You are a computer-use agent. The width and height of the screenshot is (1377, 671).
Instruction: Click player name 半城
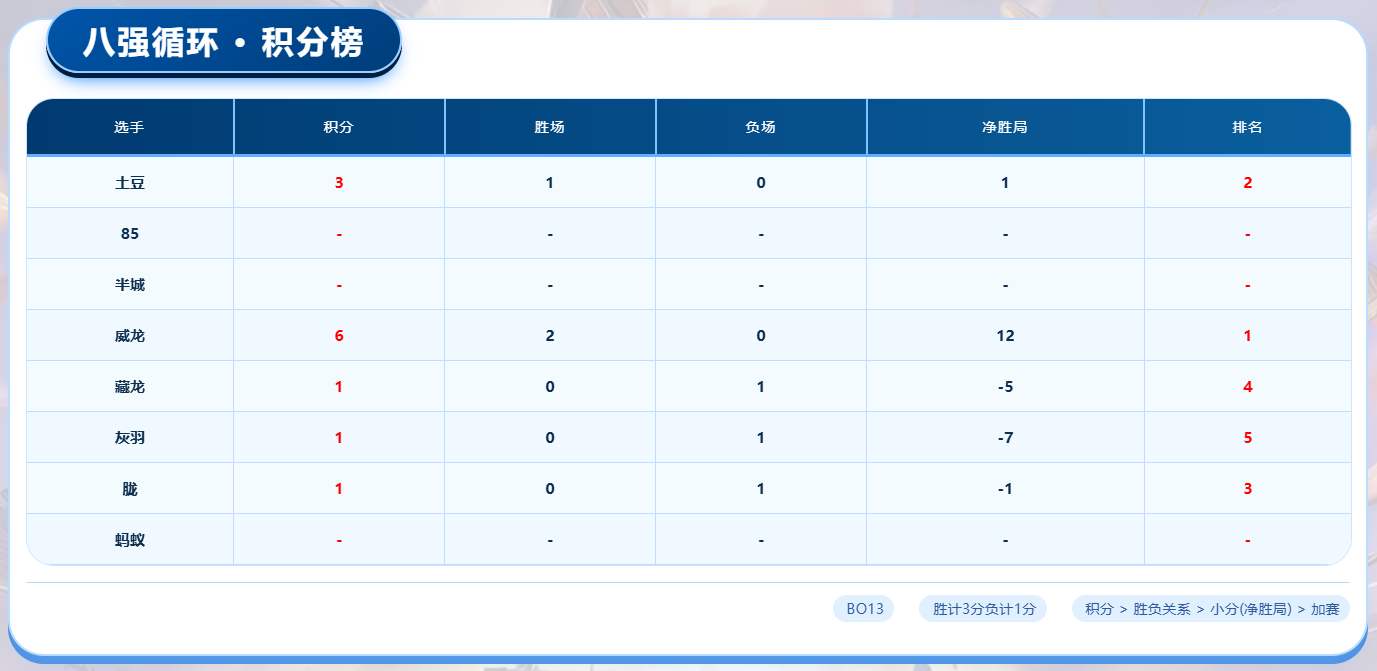coord(130,285)
